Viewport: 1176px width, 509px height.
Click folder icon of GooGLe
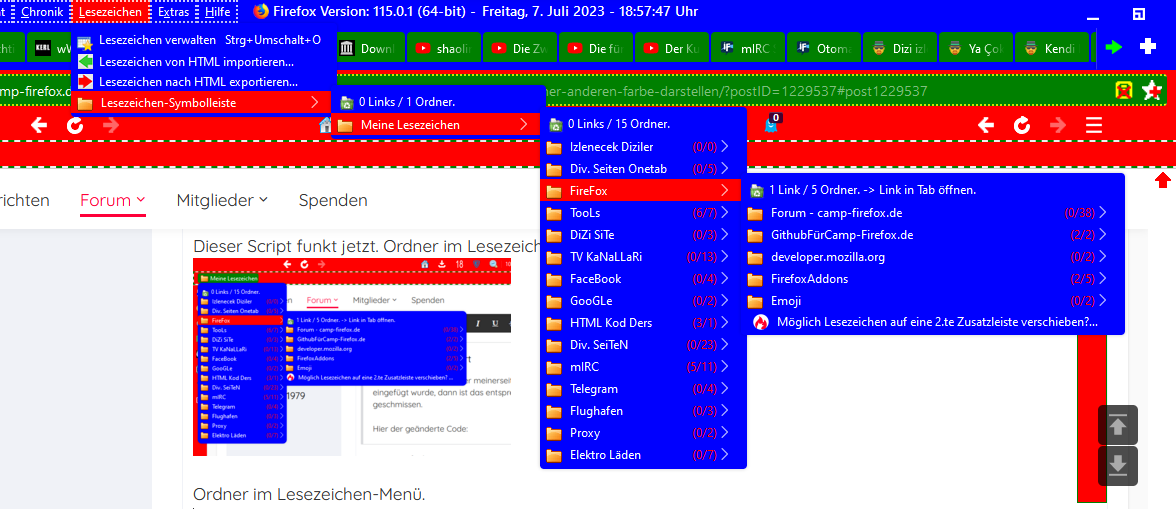(554, 301)
